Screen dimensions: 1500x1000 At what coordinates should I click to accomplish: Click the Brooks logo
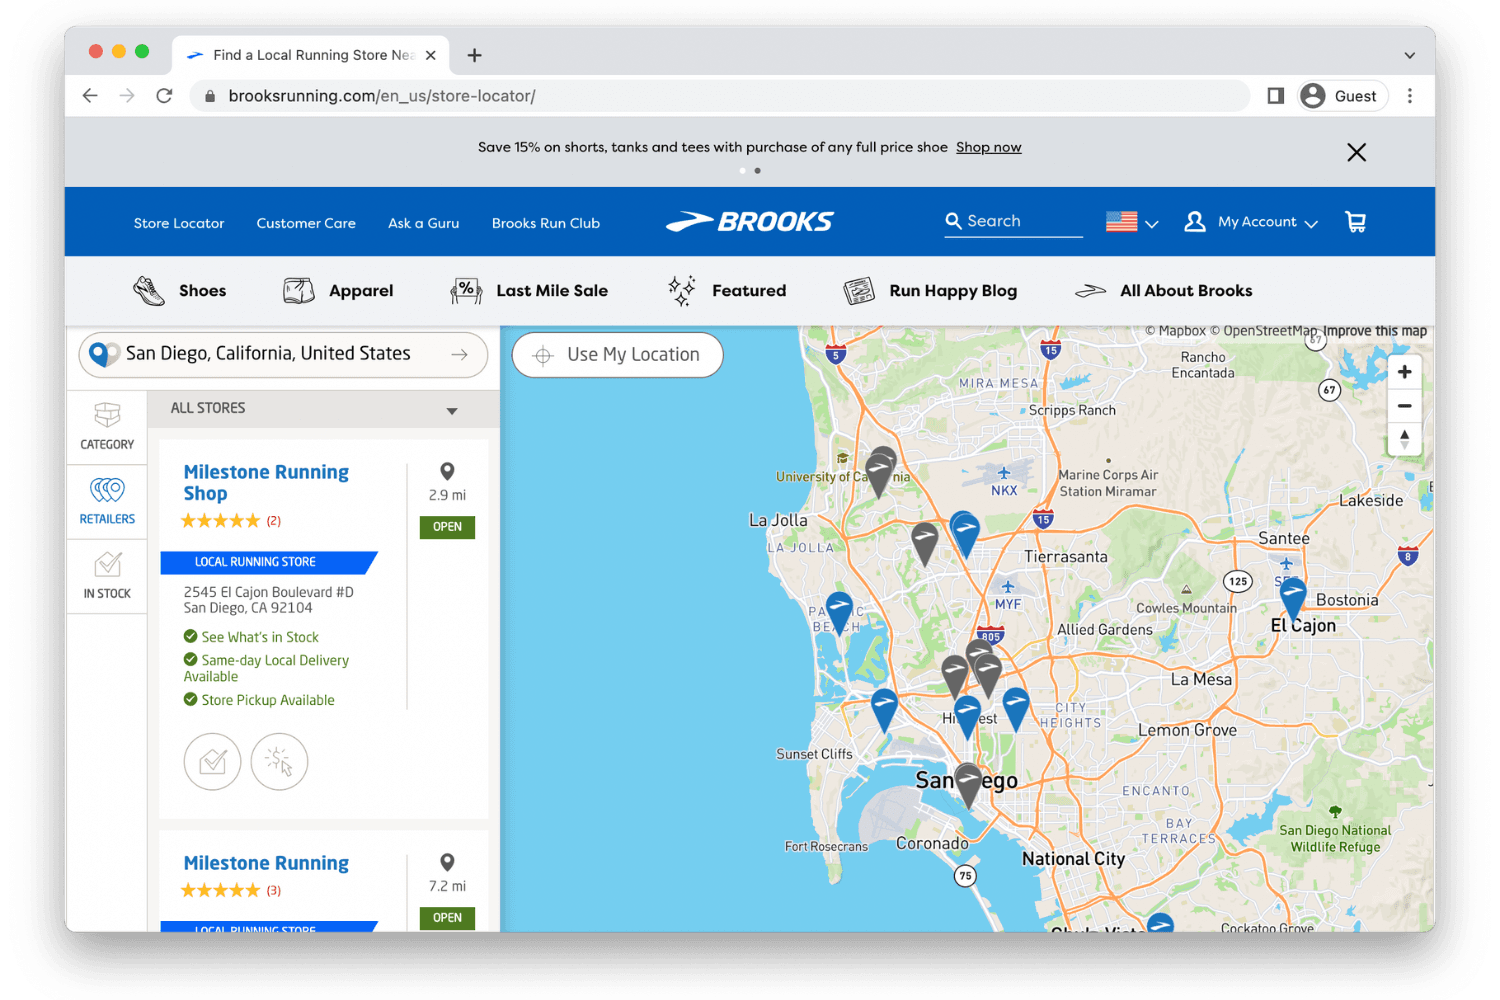tap(750, 222)
